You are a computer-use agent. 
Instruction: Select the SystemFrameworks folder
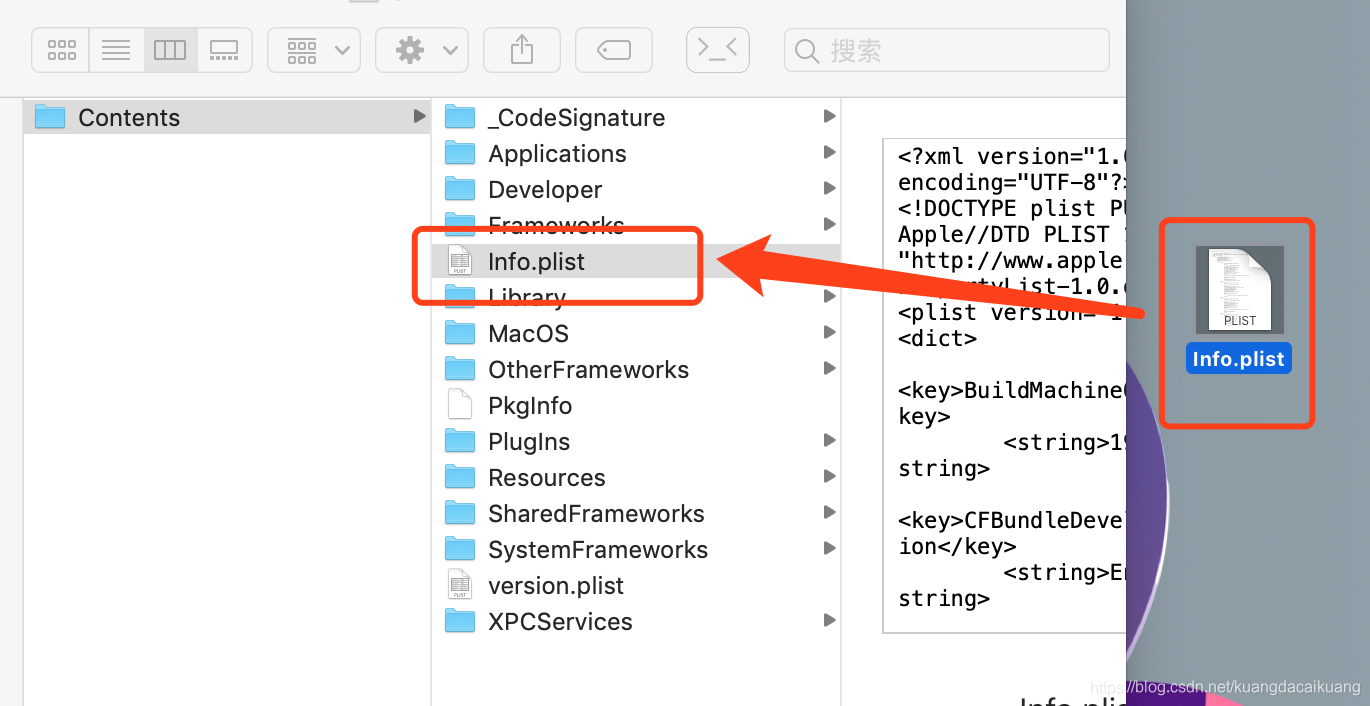click(x=636, y=549)
